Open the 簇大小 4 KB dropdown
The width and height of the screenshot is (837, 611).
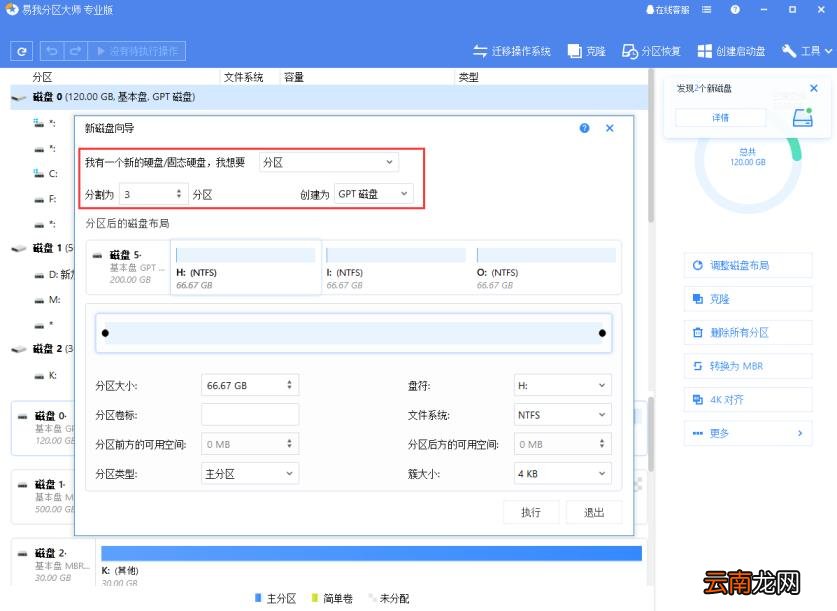563,474
